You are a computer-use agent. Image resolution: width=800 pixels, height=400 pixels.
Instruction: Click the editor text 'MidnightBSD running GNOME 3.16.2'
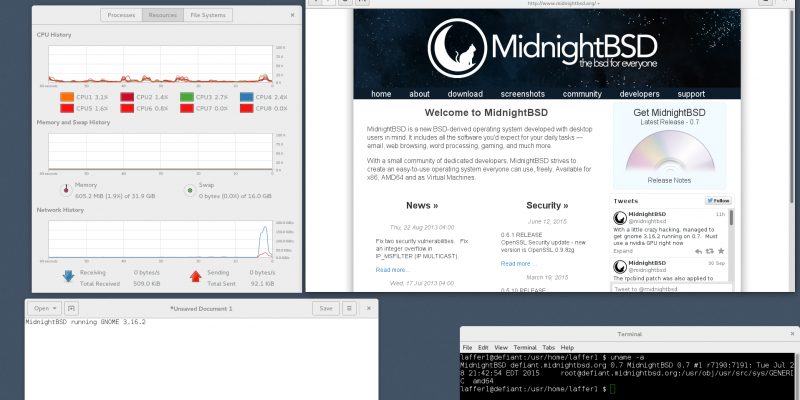86,322
